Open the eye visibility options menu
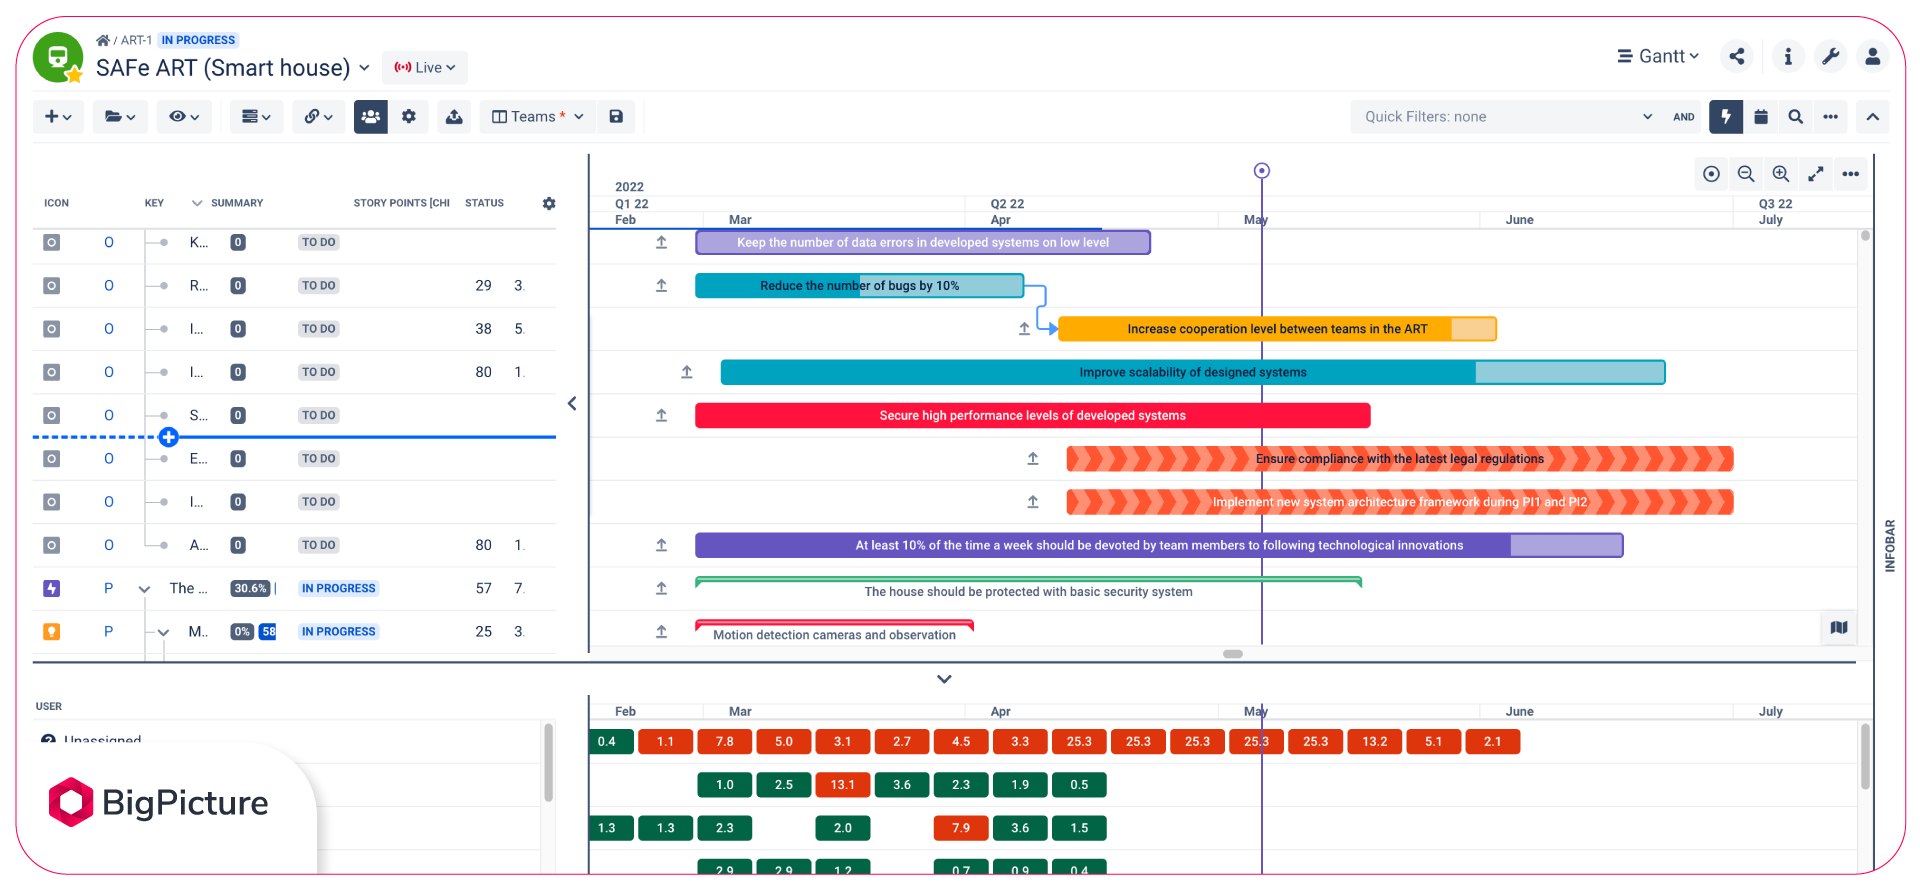This screenshot has width=1920, height=893. click(183, 117)
